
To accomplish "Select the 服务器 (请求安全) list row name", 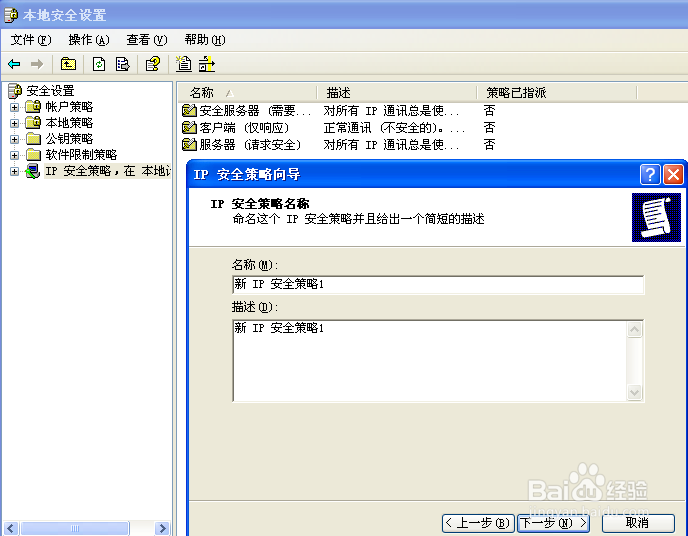I will (x=250, y=144).
